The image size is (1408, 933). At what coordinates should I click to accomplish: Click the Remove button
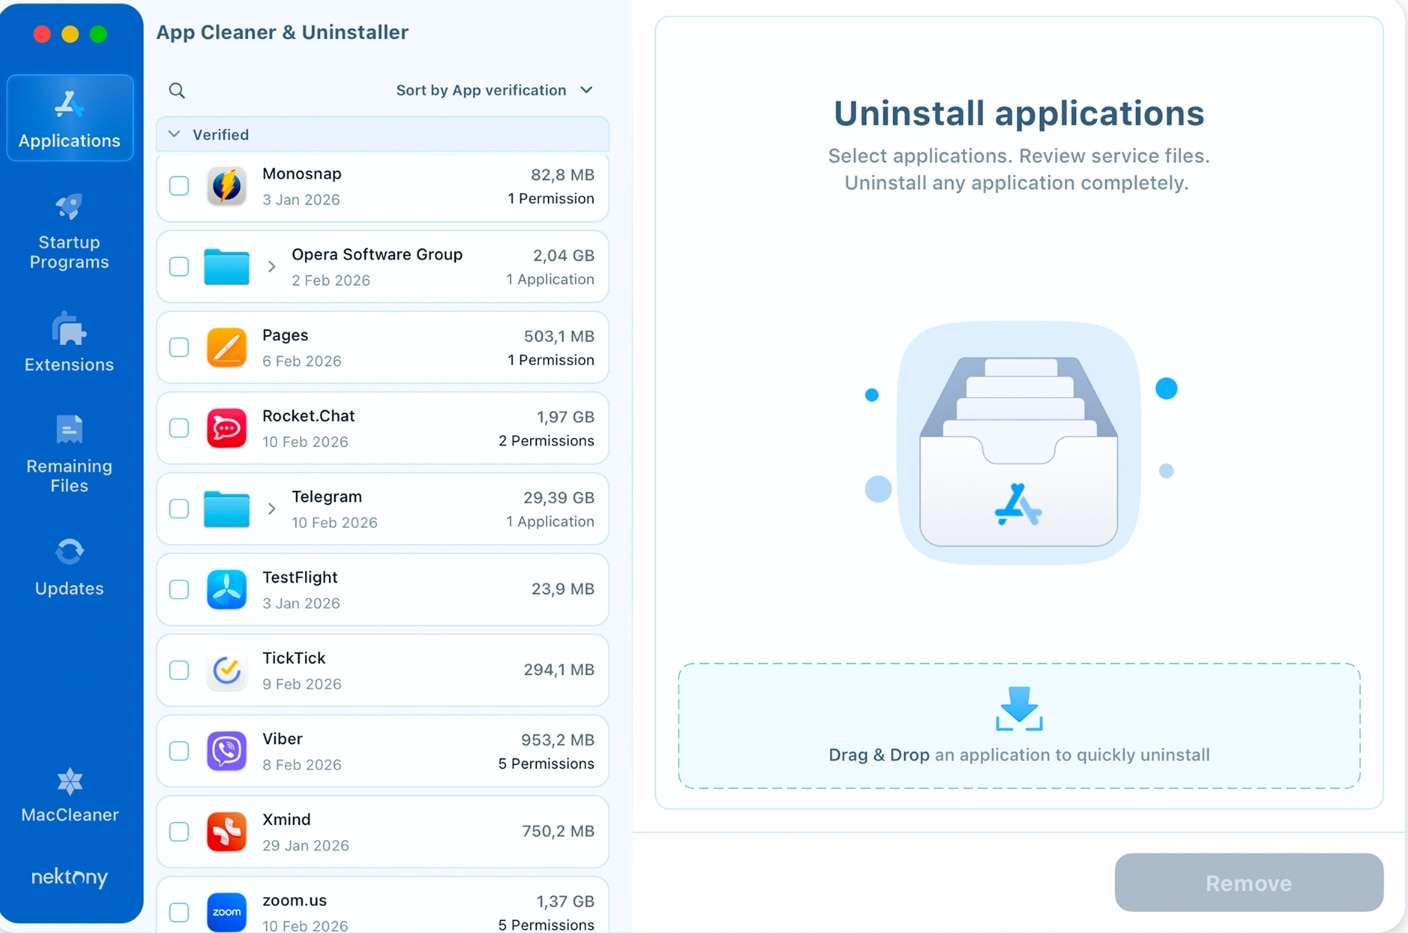pyautogui.click(x=1249, y=883)
